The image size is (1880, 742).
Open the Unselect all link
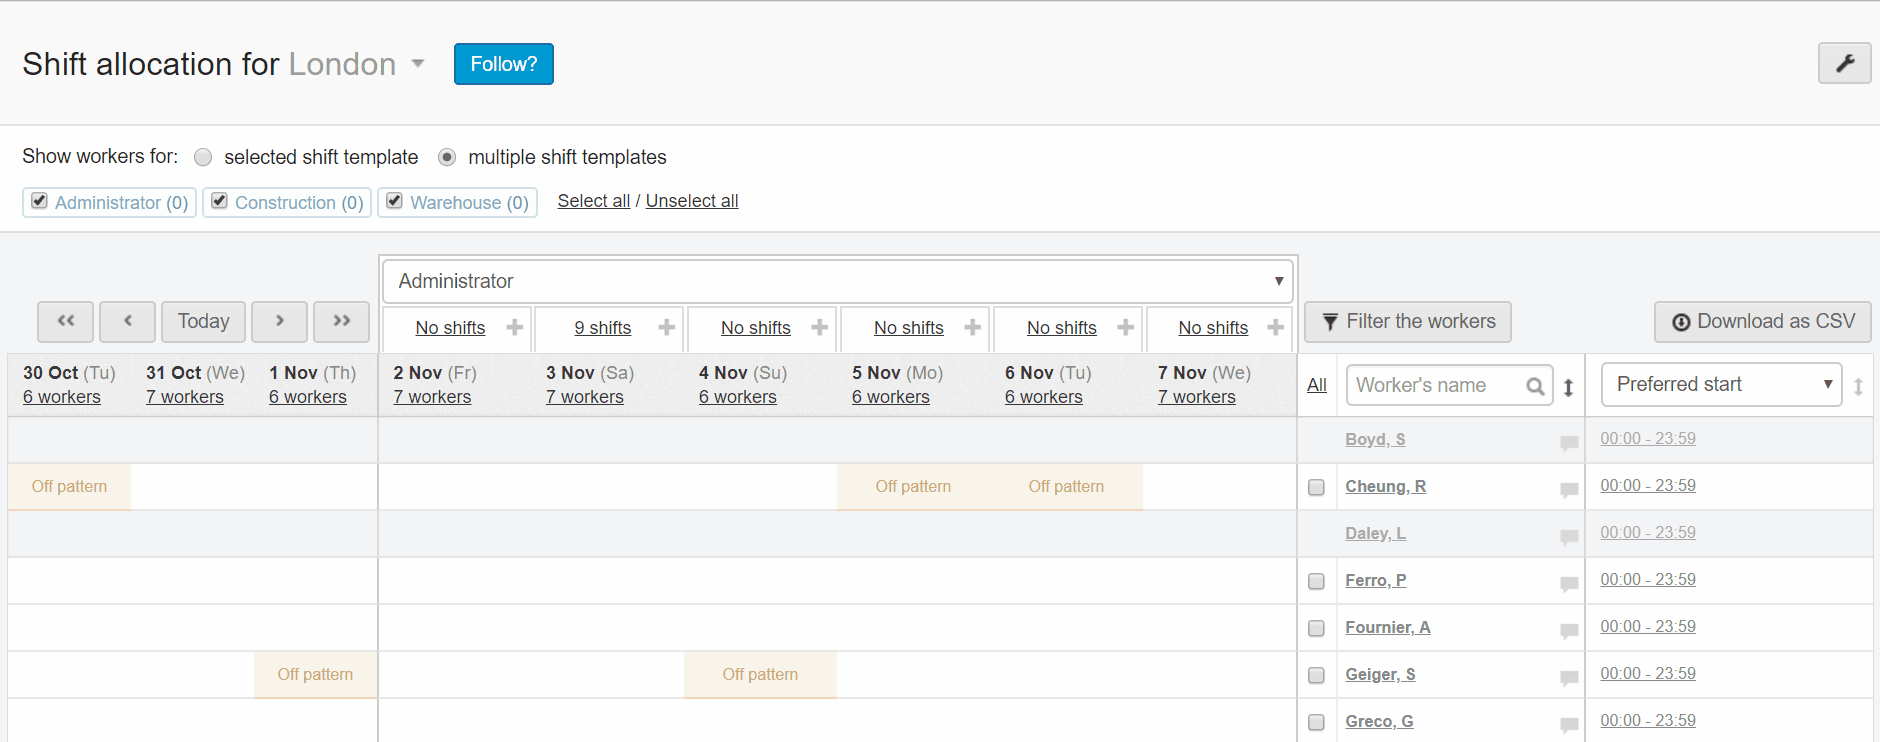(692, 201)
